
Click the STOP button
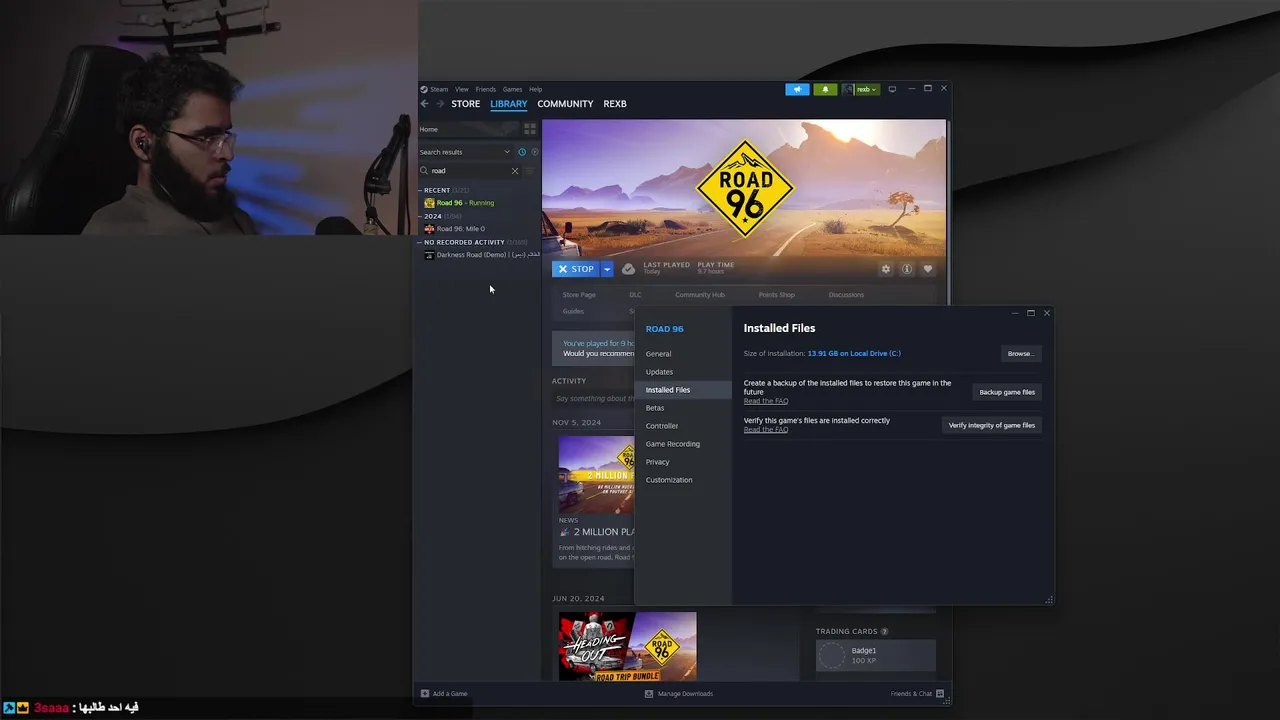click(576, 269)
